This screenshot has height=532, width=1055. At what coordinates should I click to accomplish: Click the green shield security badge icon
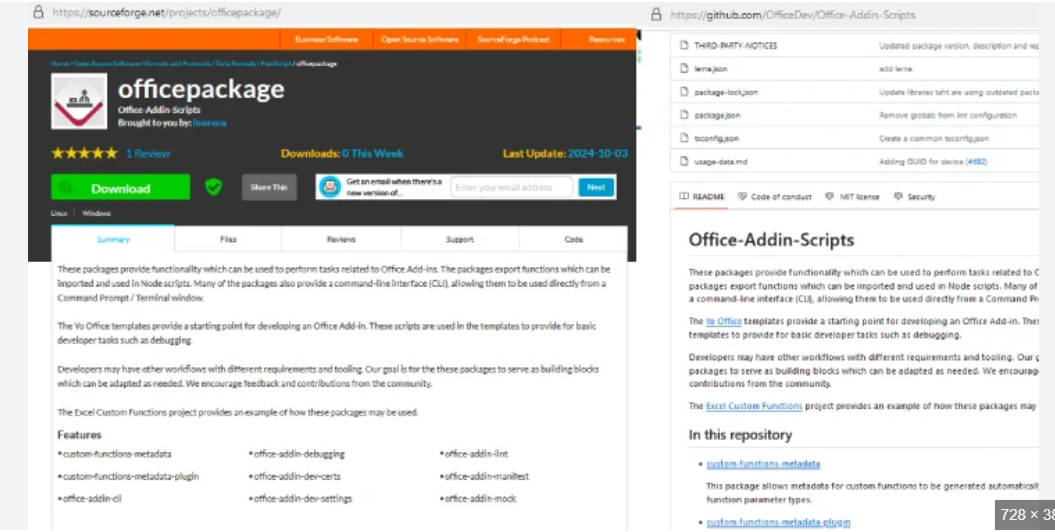click(213, 187)
